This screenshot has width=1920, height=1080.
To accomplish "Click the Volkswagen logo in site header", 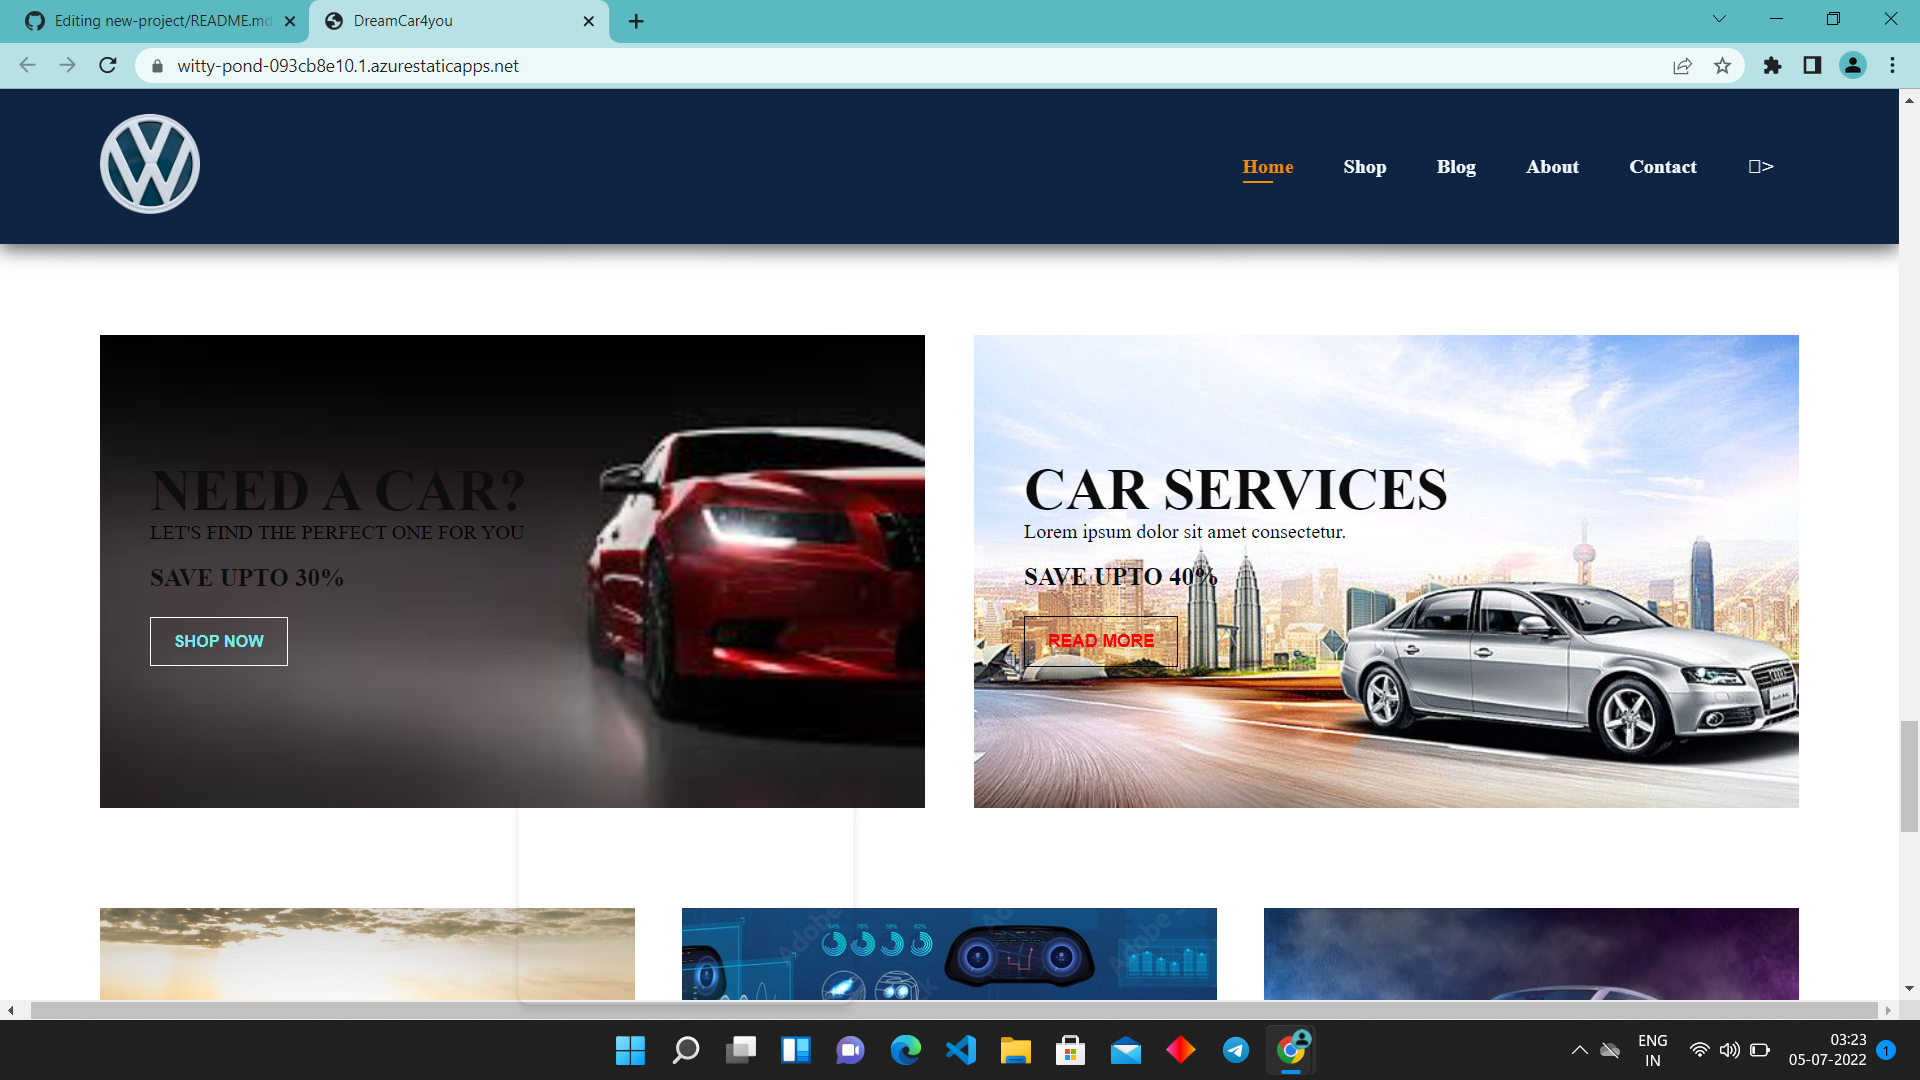I will coord(150,164).
